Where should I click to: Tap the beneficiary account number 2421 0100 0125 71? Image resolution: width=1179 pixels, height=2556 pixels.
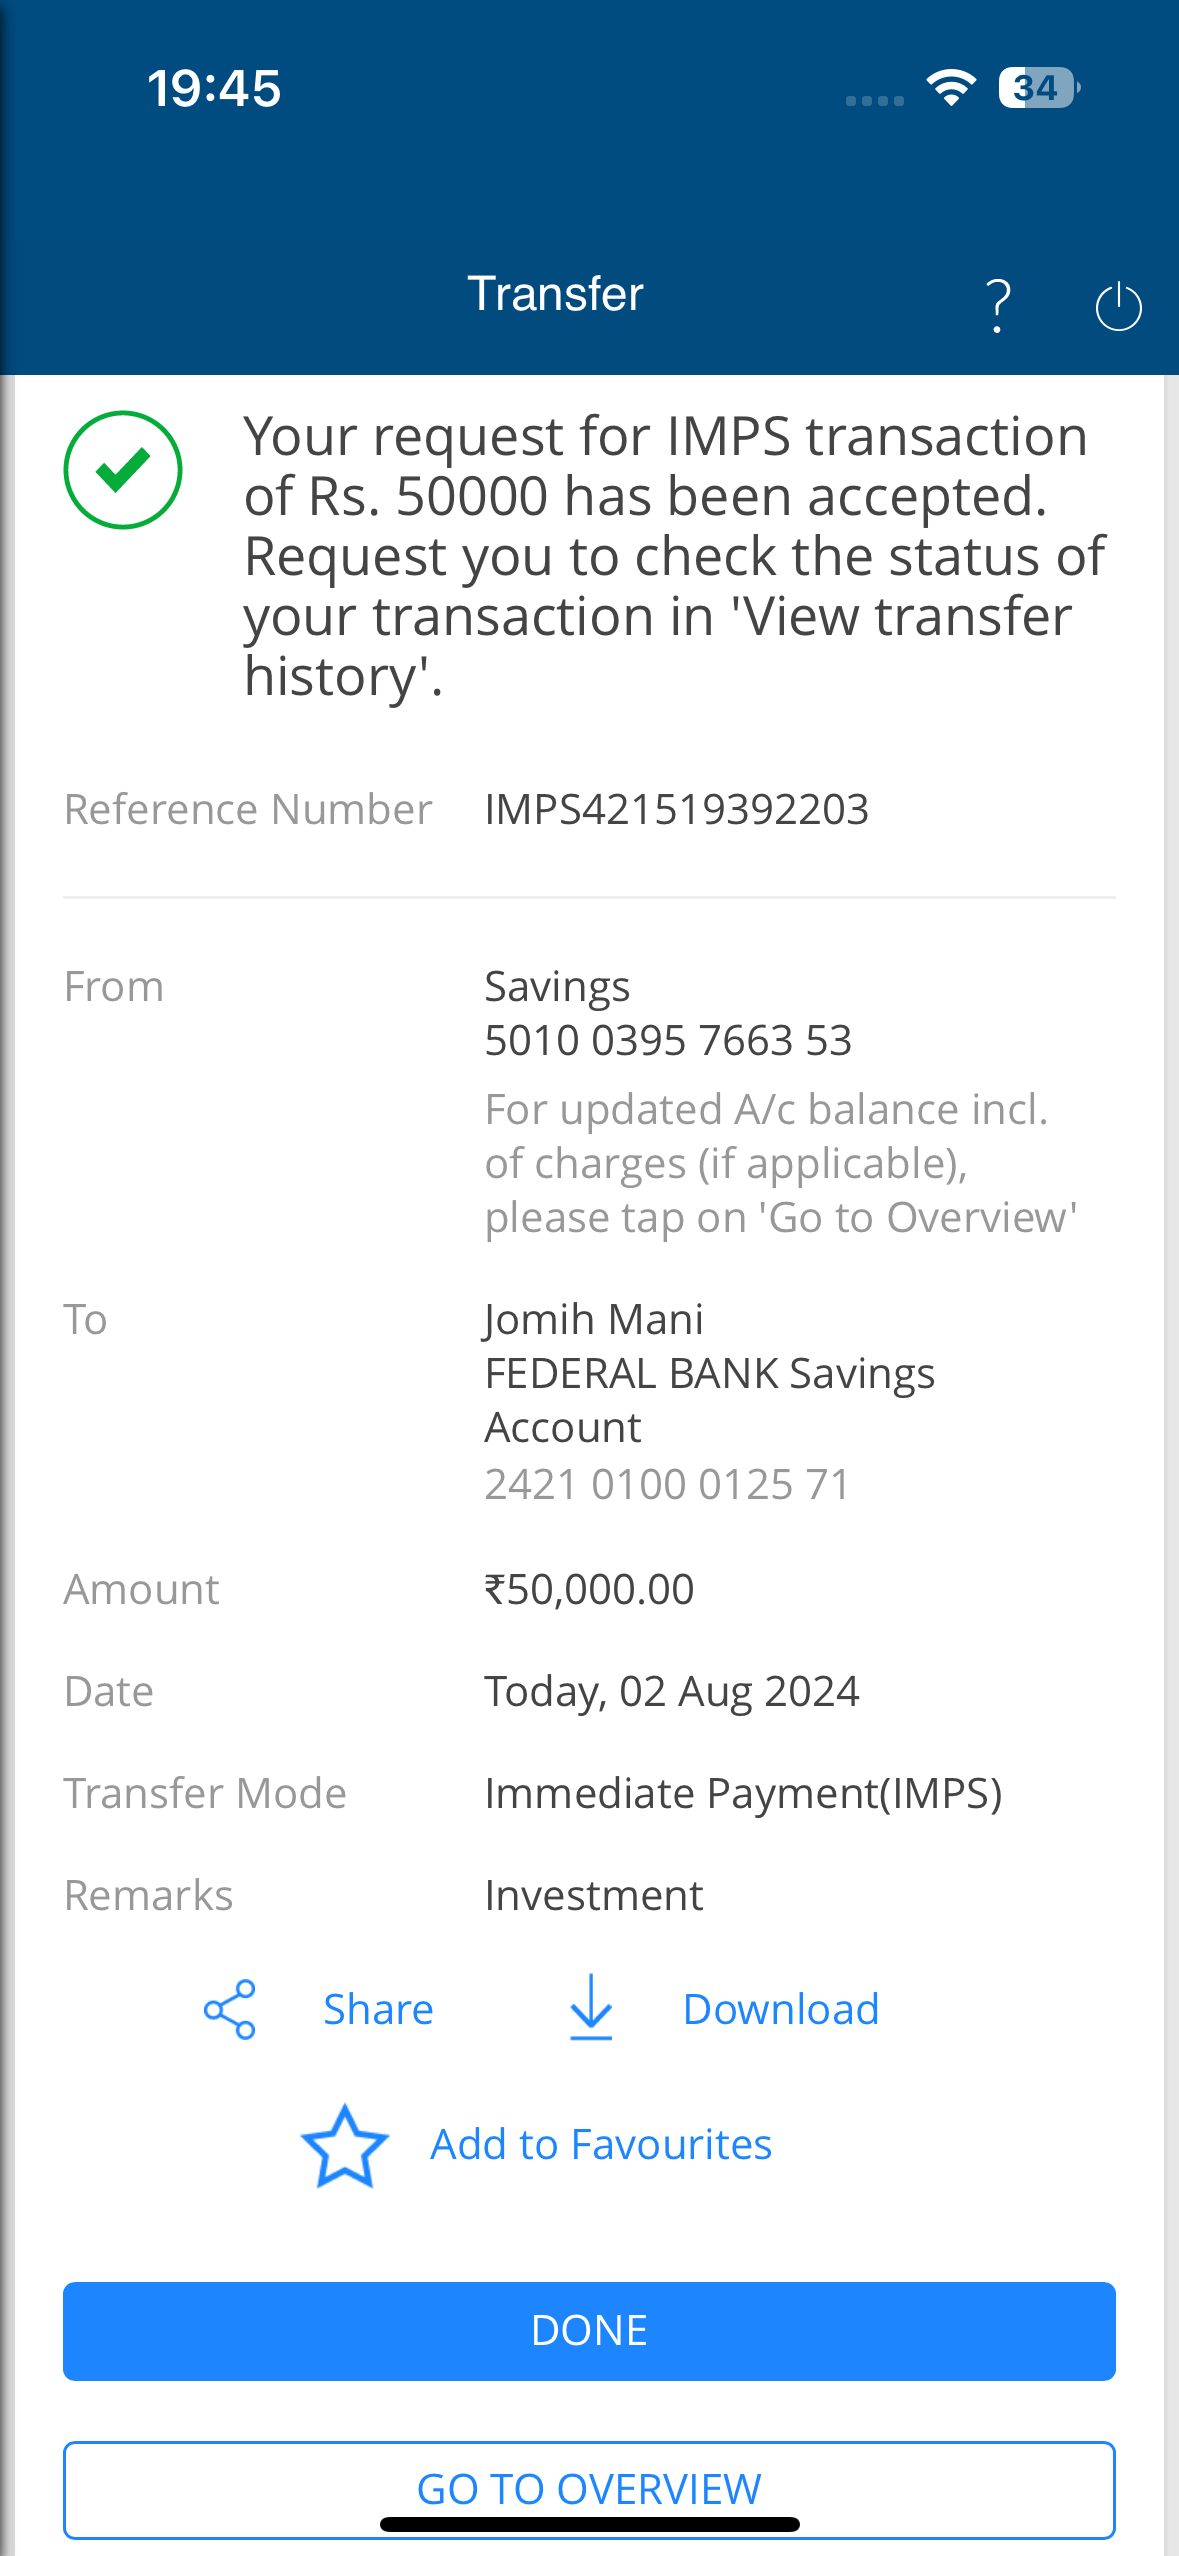(x=667, y=1484)
